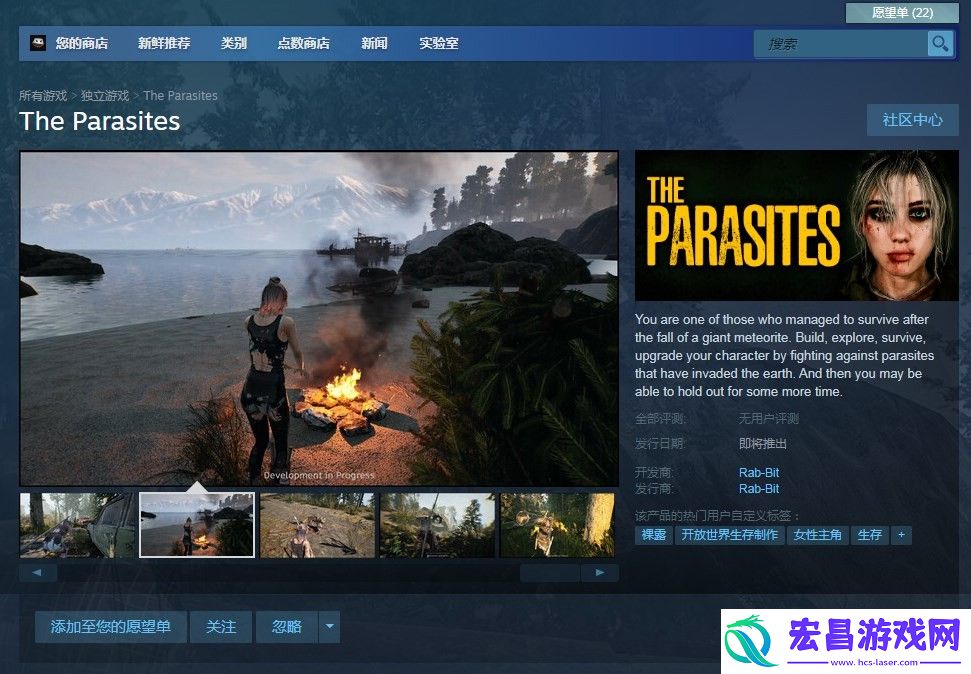Viewport: 971px width, 674px height.
Task: Select the highlighted beach campfire thumbnail
Action: click(197, 525)
